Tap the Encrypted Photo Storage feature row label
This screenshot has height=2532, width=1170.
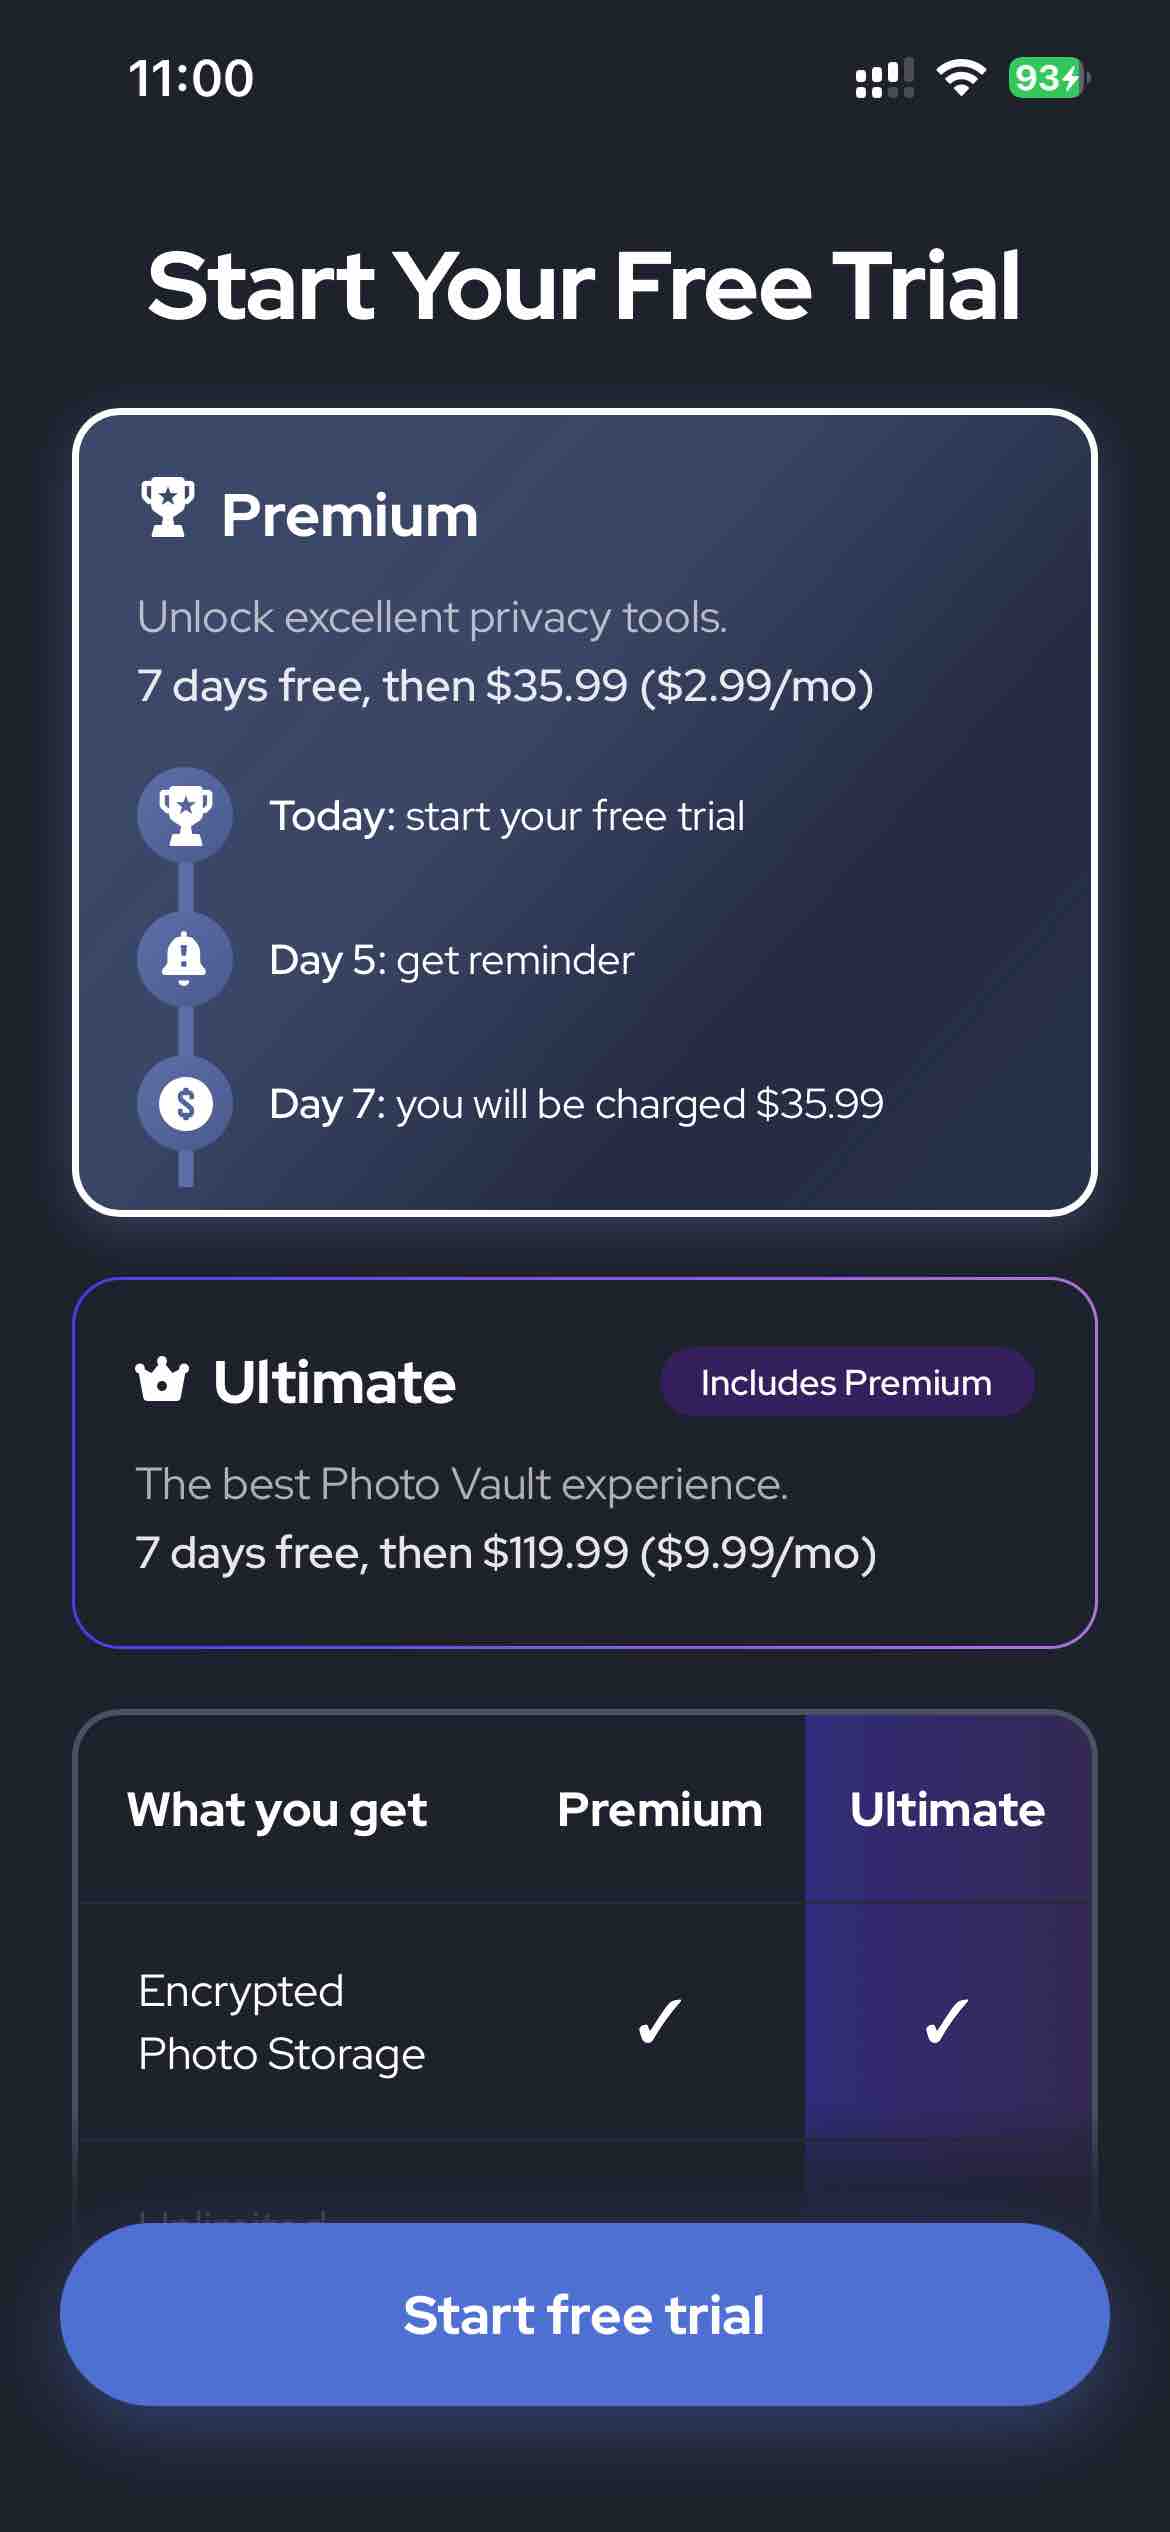pos(282,2022)
